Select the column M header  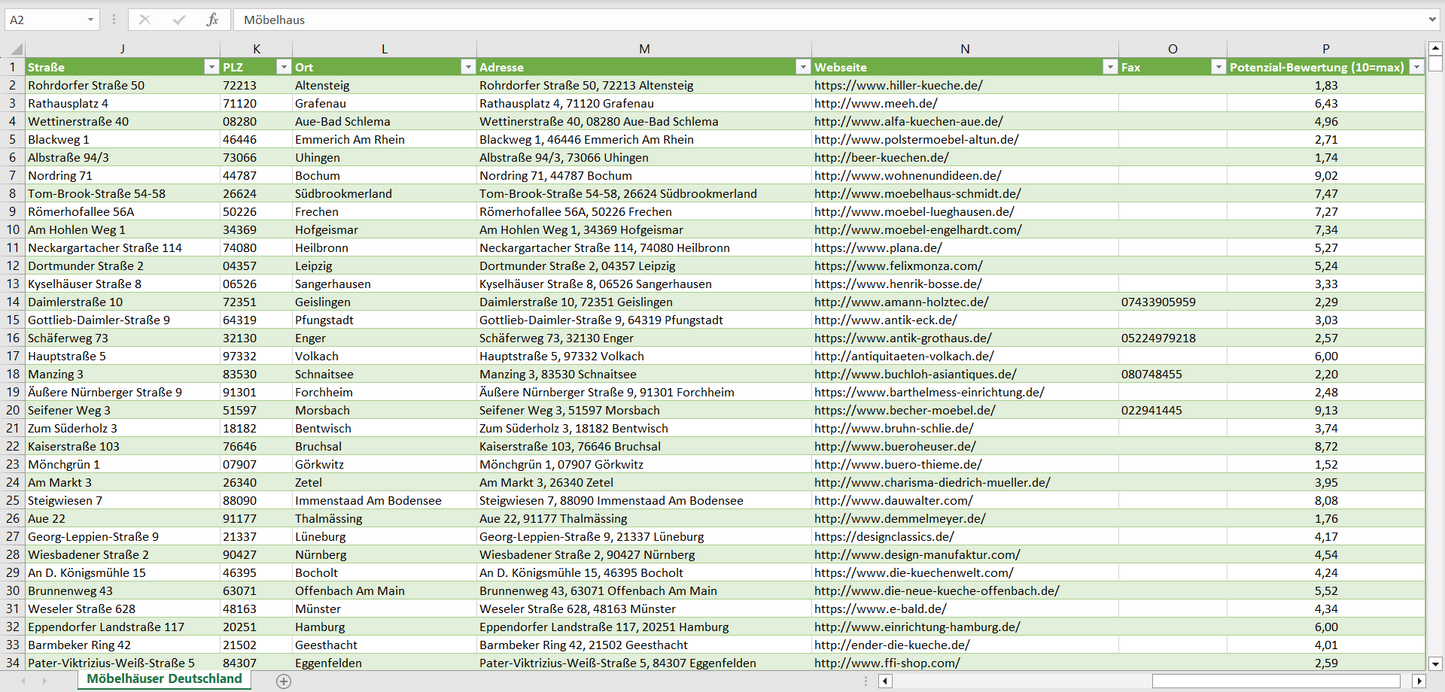coord(644,49)
